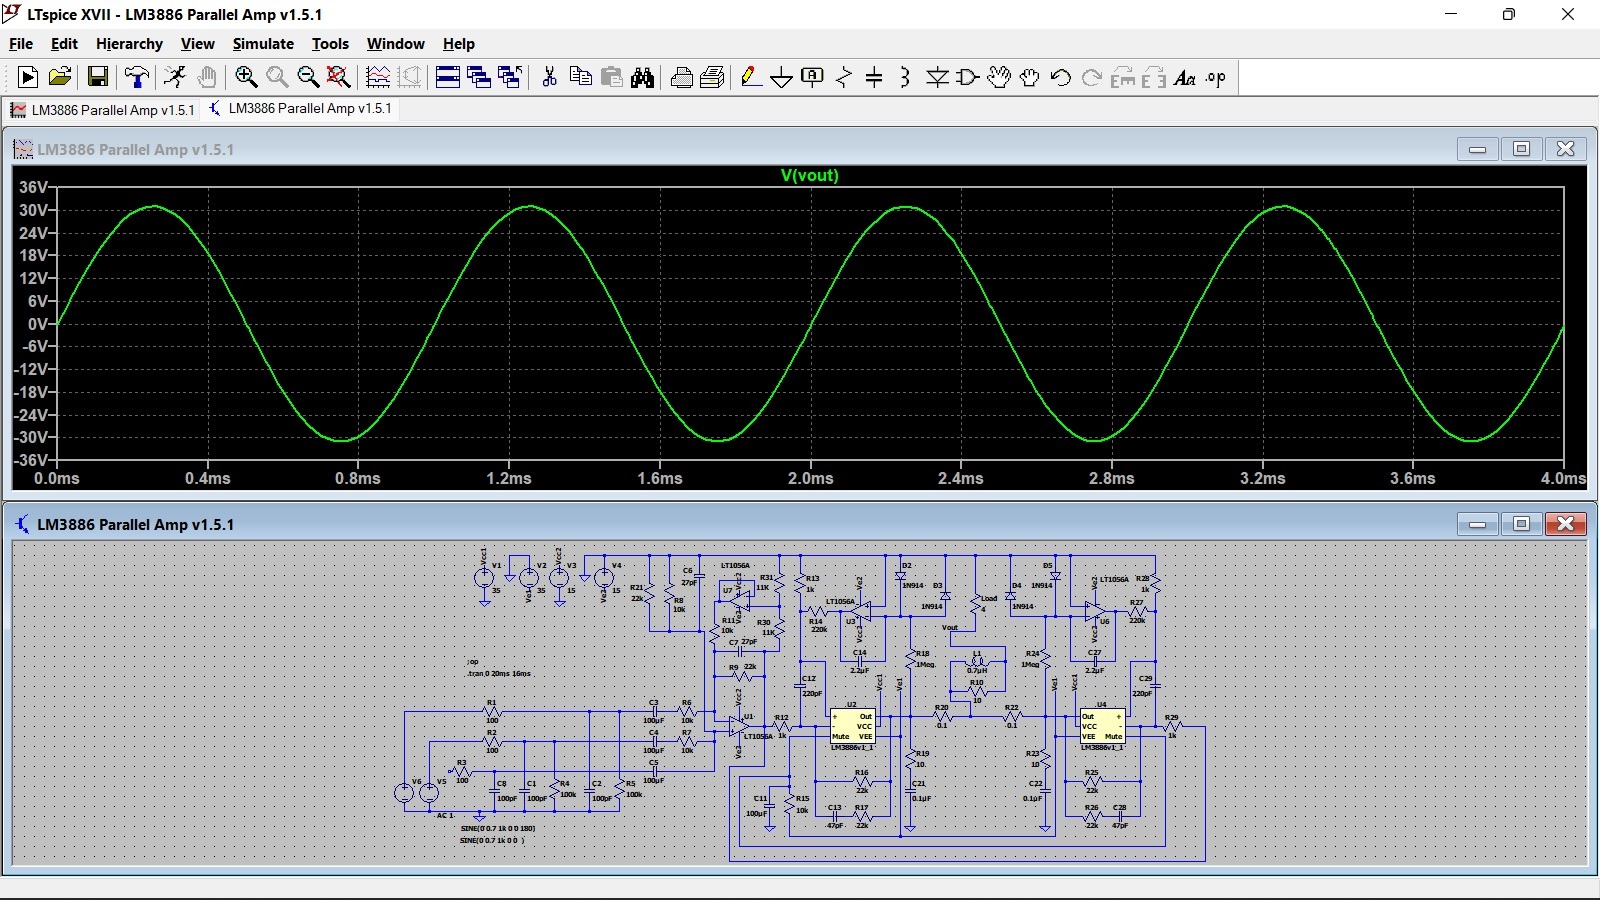The height and width of the screenshot is (900, 1600).
Task: Click the Close All Windows toolbar icon
Action: coord(510,77)
